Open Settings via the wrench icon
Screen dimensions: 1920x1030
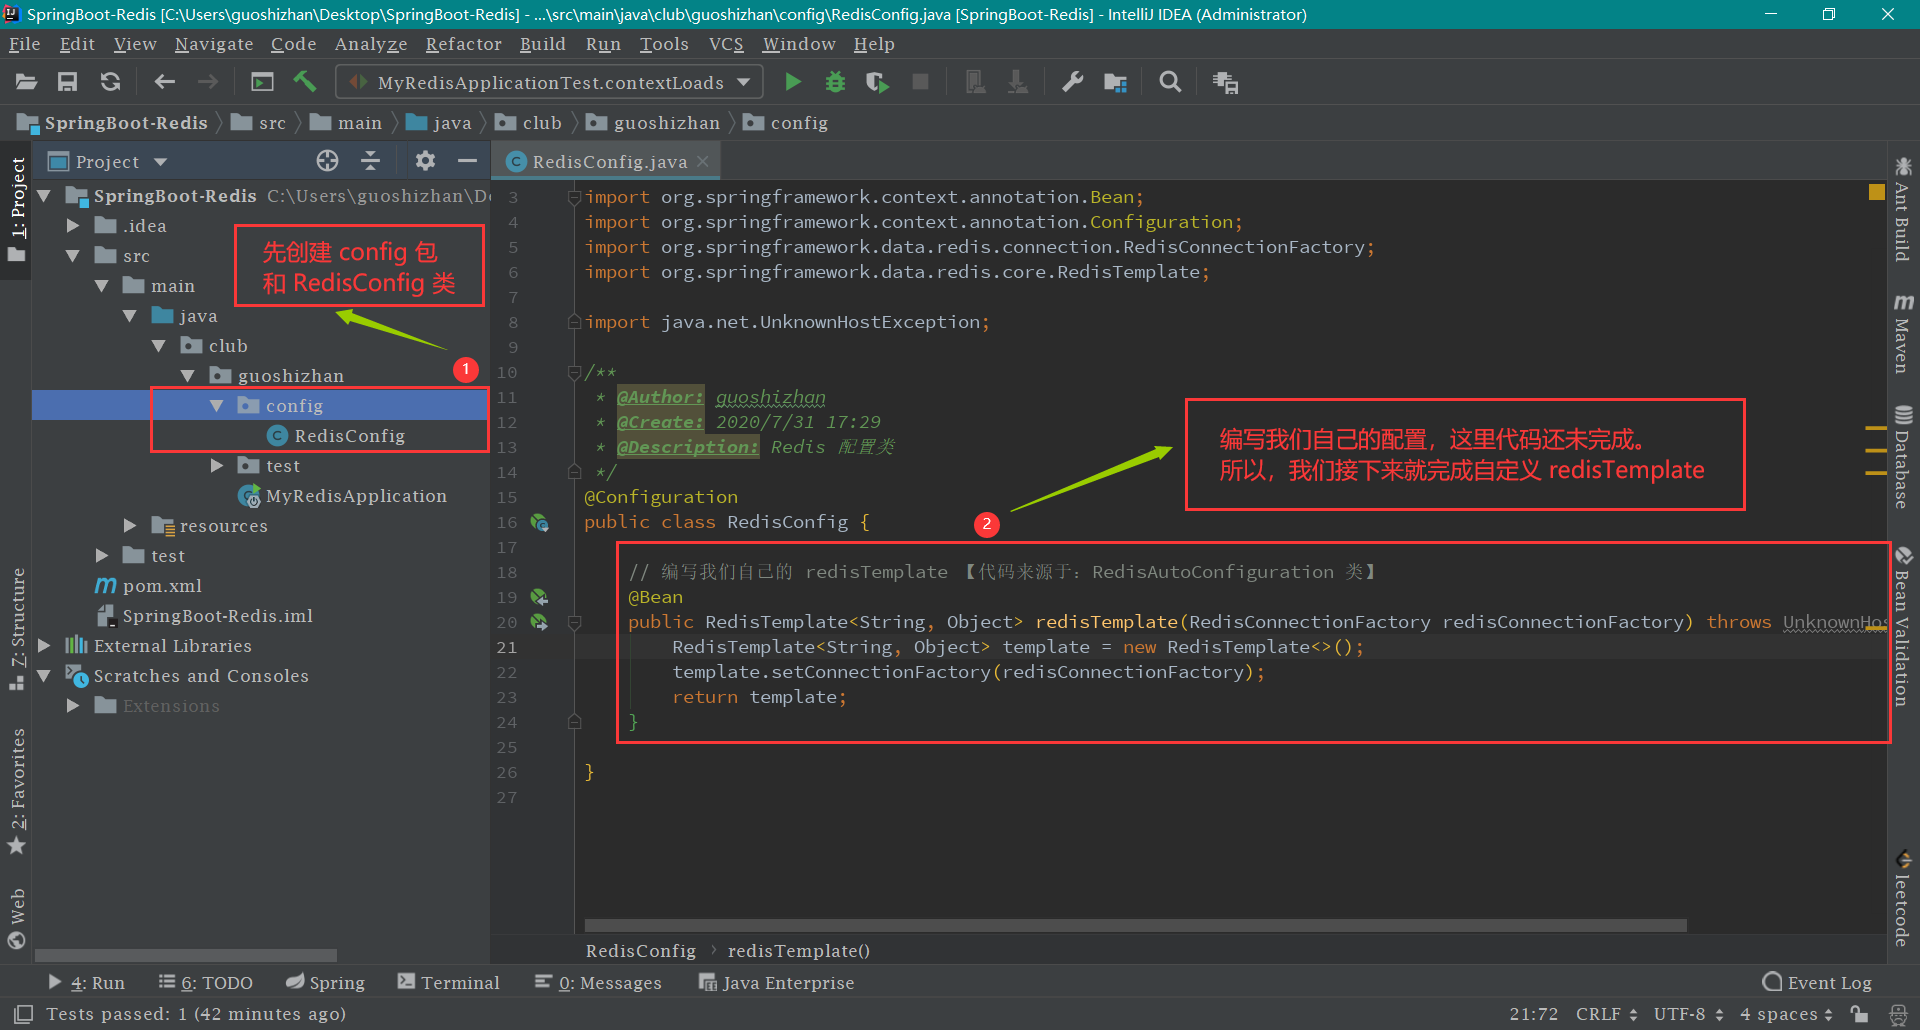1073,82
